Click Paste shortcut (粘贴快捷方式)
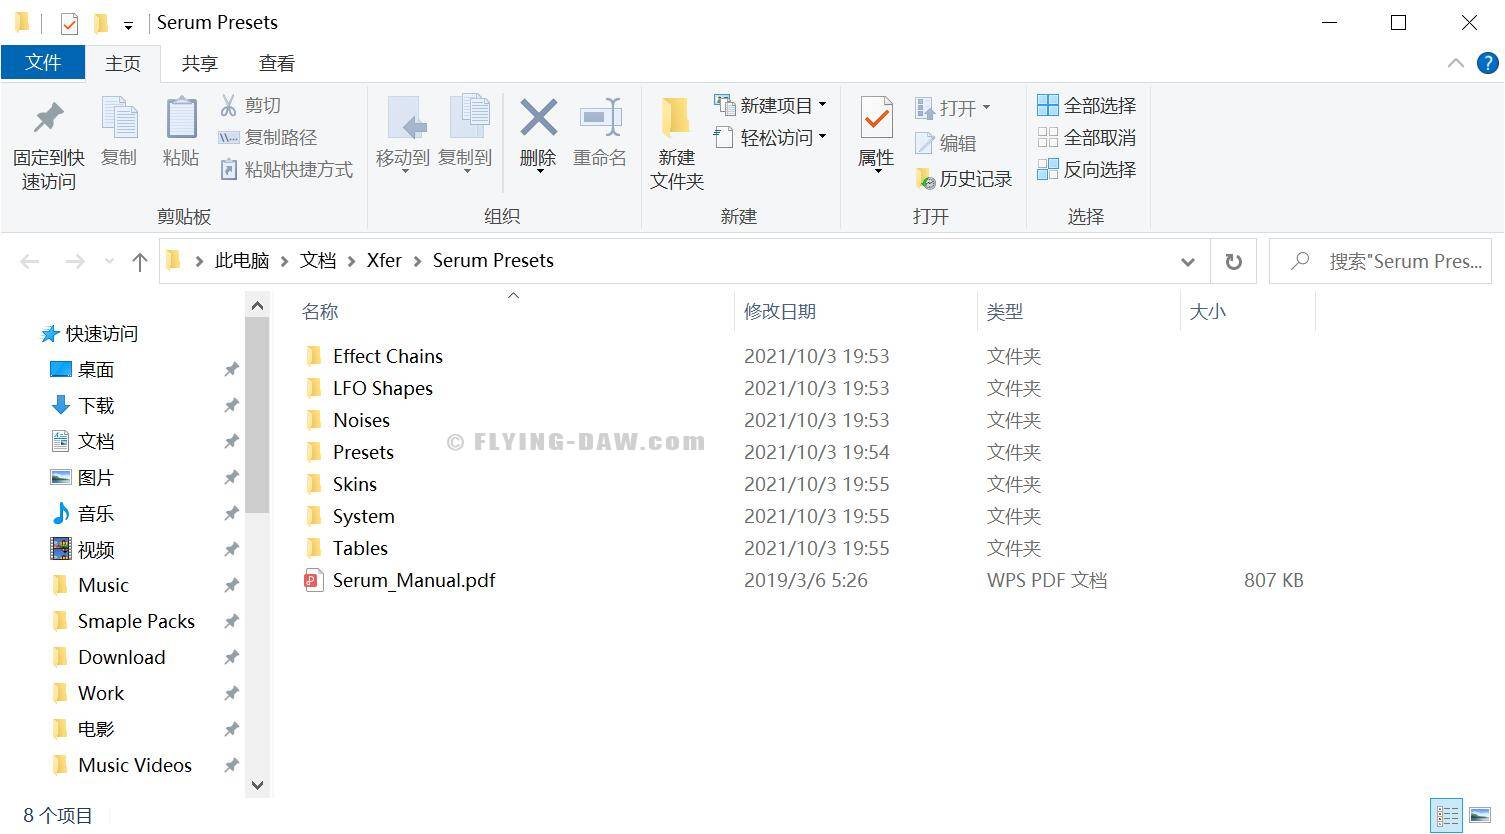Image resolution: width=1505 pixels, height=834 pixels. [286, 169]
